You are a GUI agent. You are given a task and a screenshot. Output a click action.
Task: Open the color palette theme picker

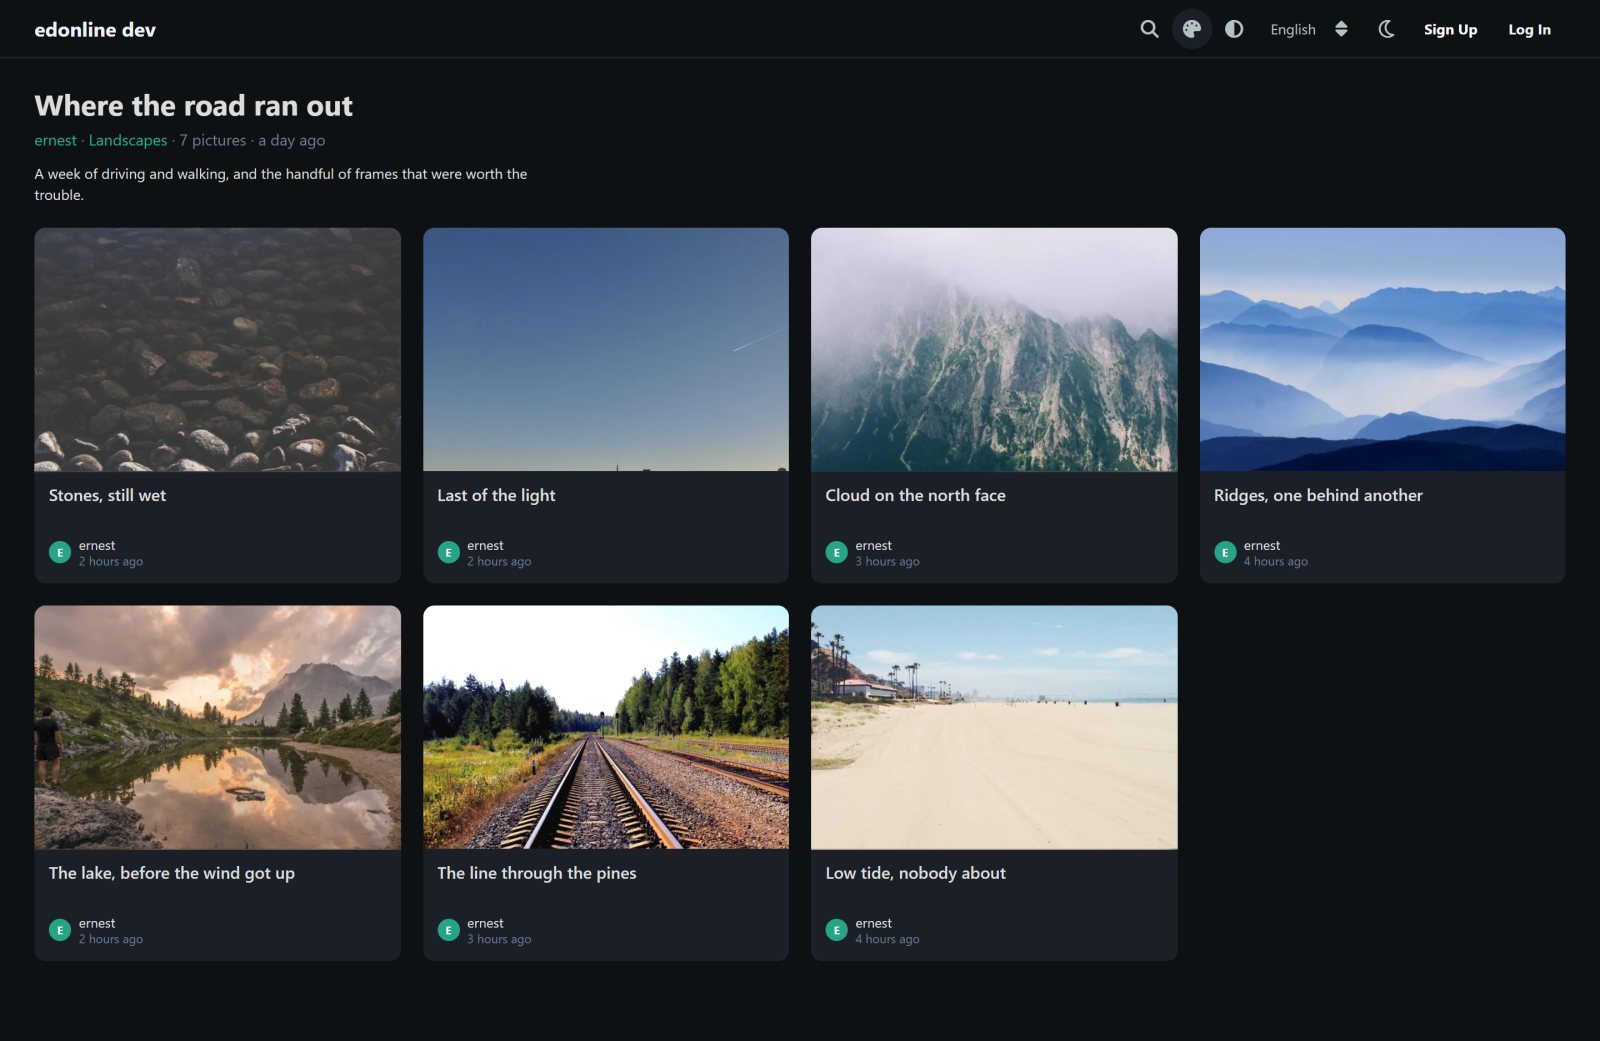(x=1192, y=29)
